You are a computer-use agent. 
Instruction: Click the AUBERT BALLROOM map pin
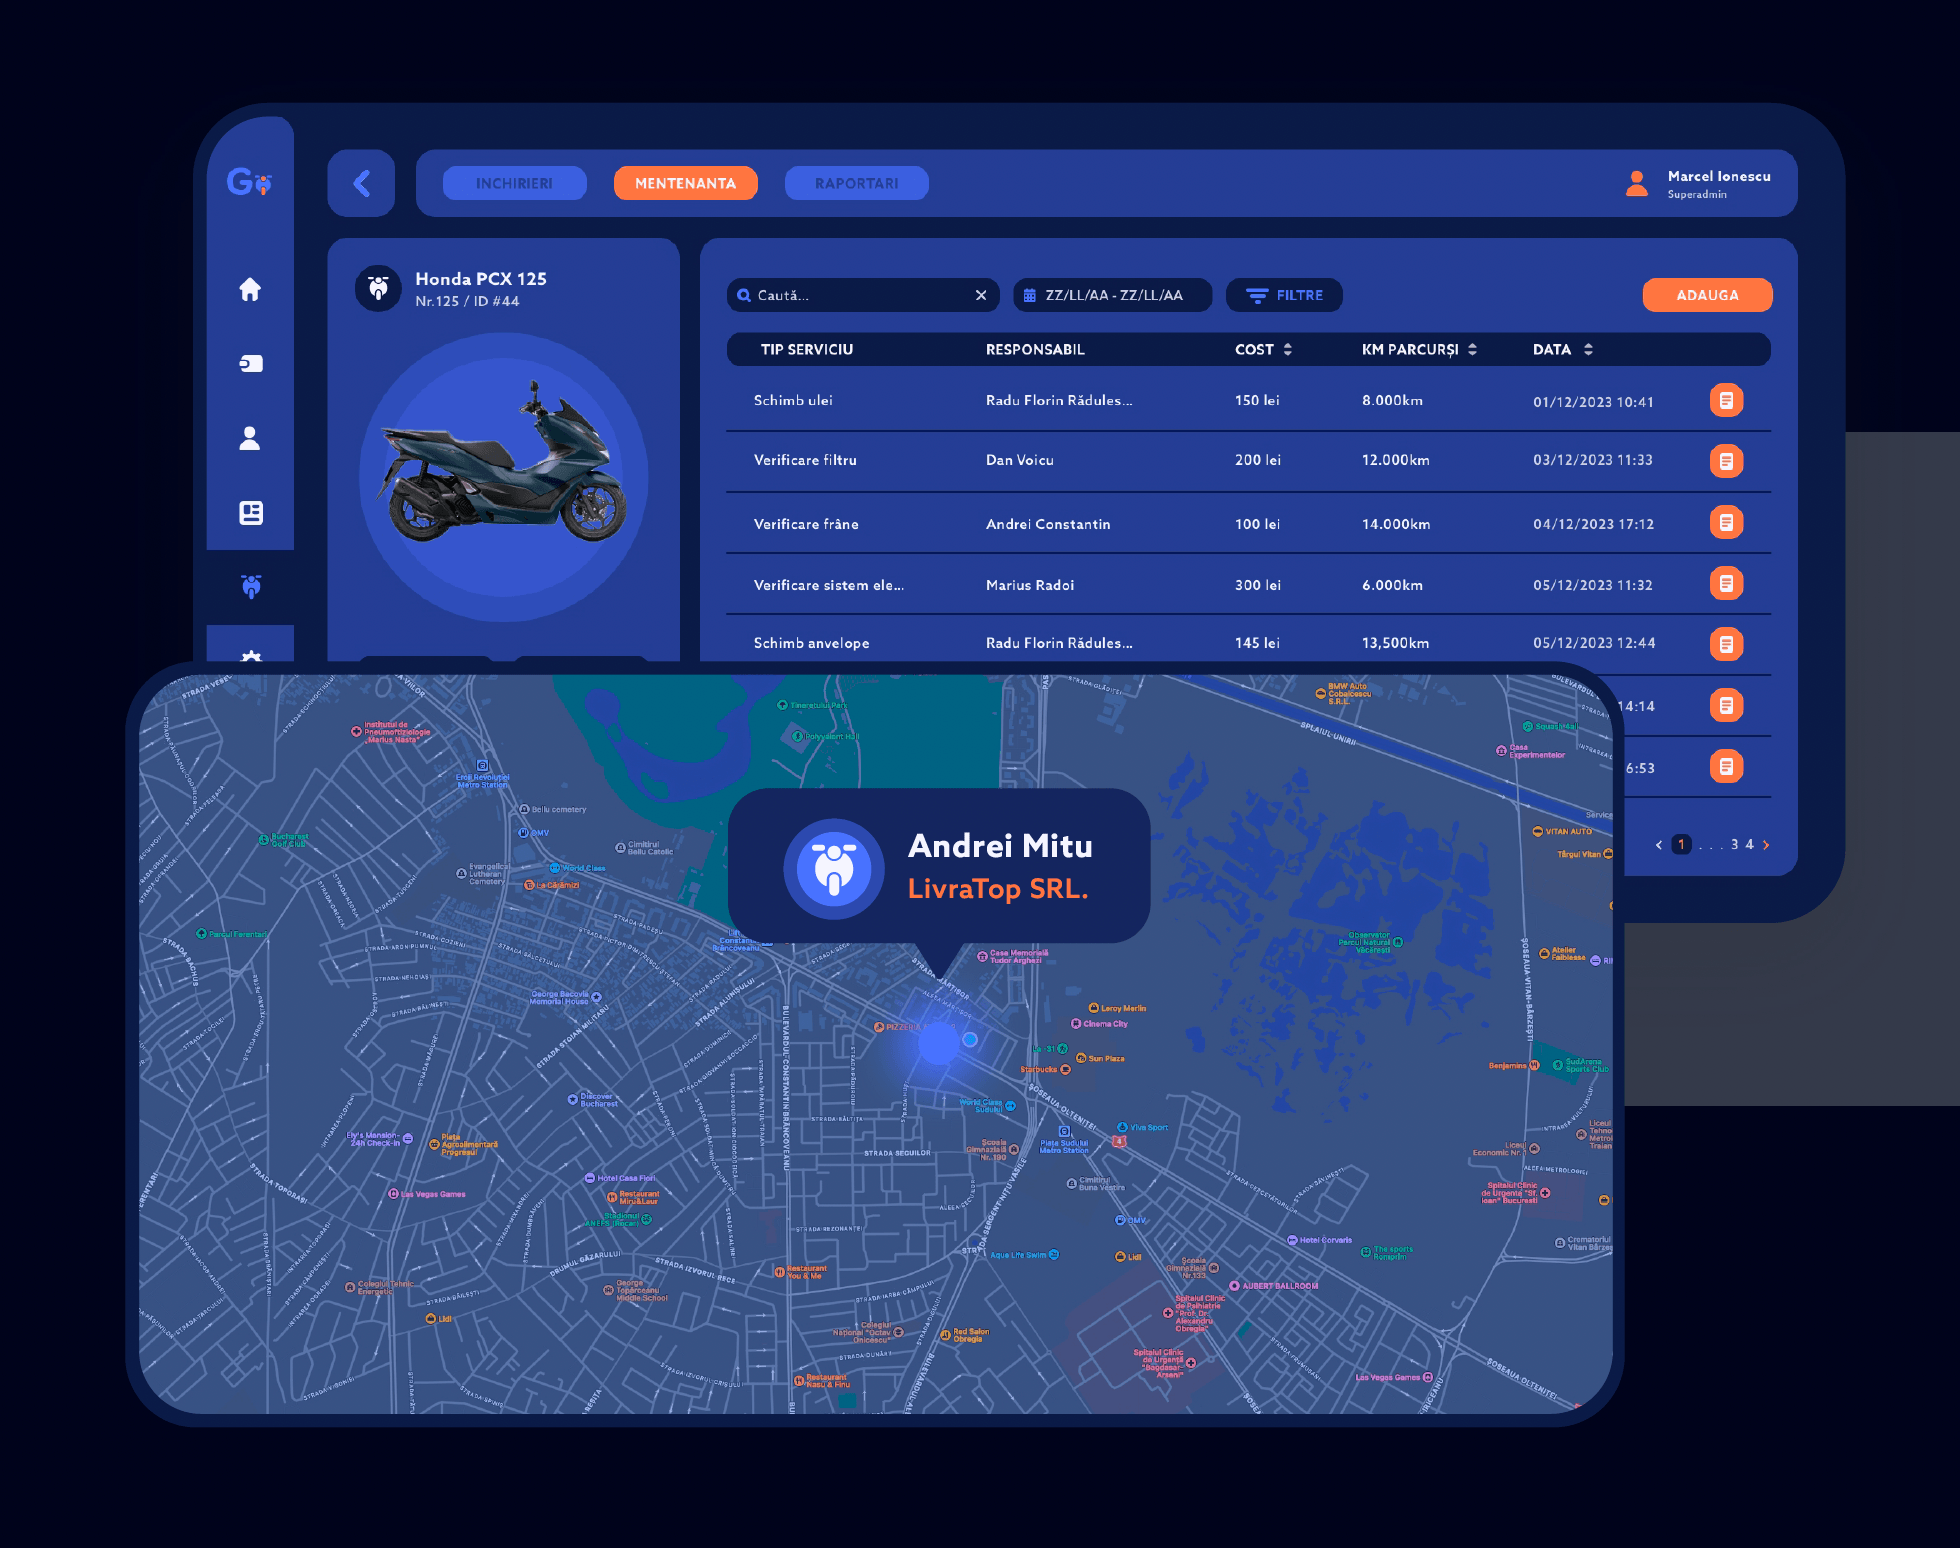(x=1235, y=1285)
